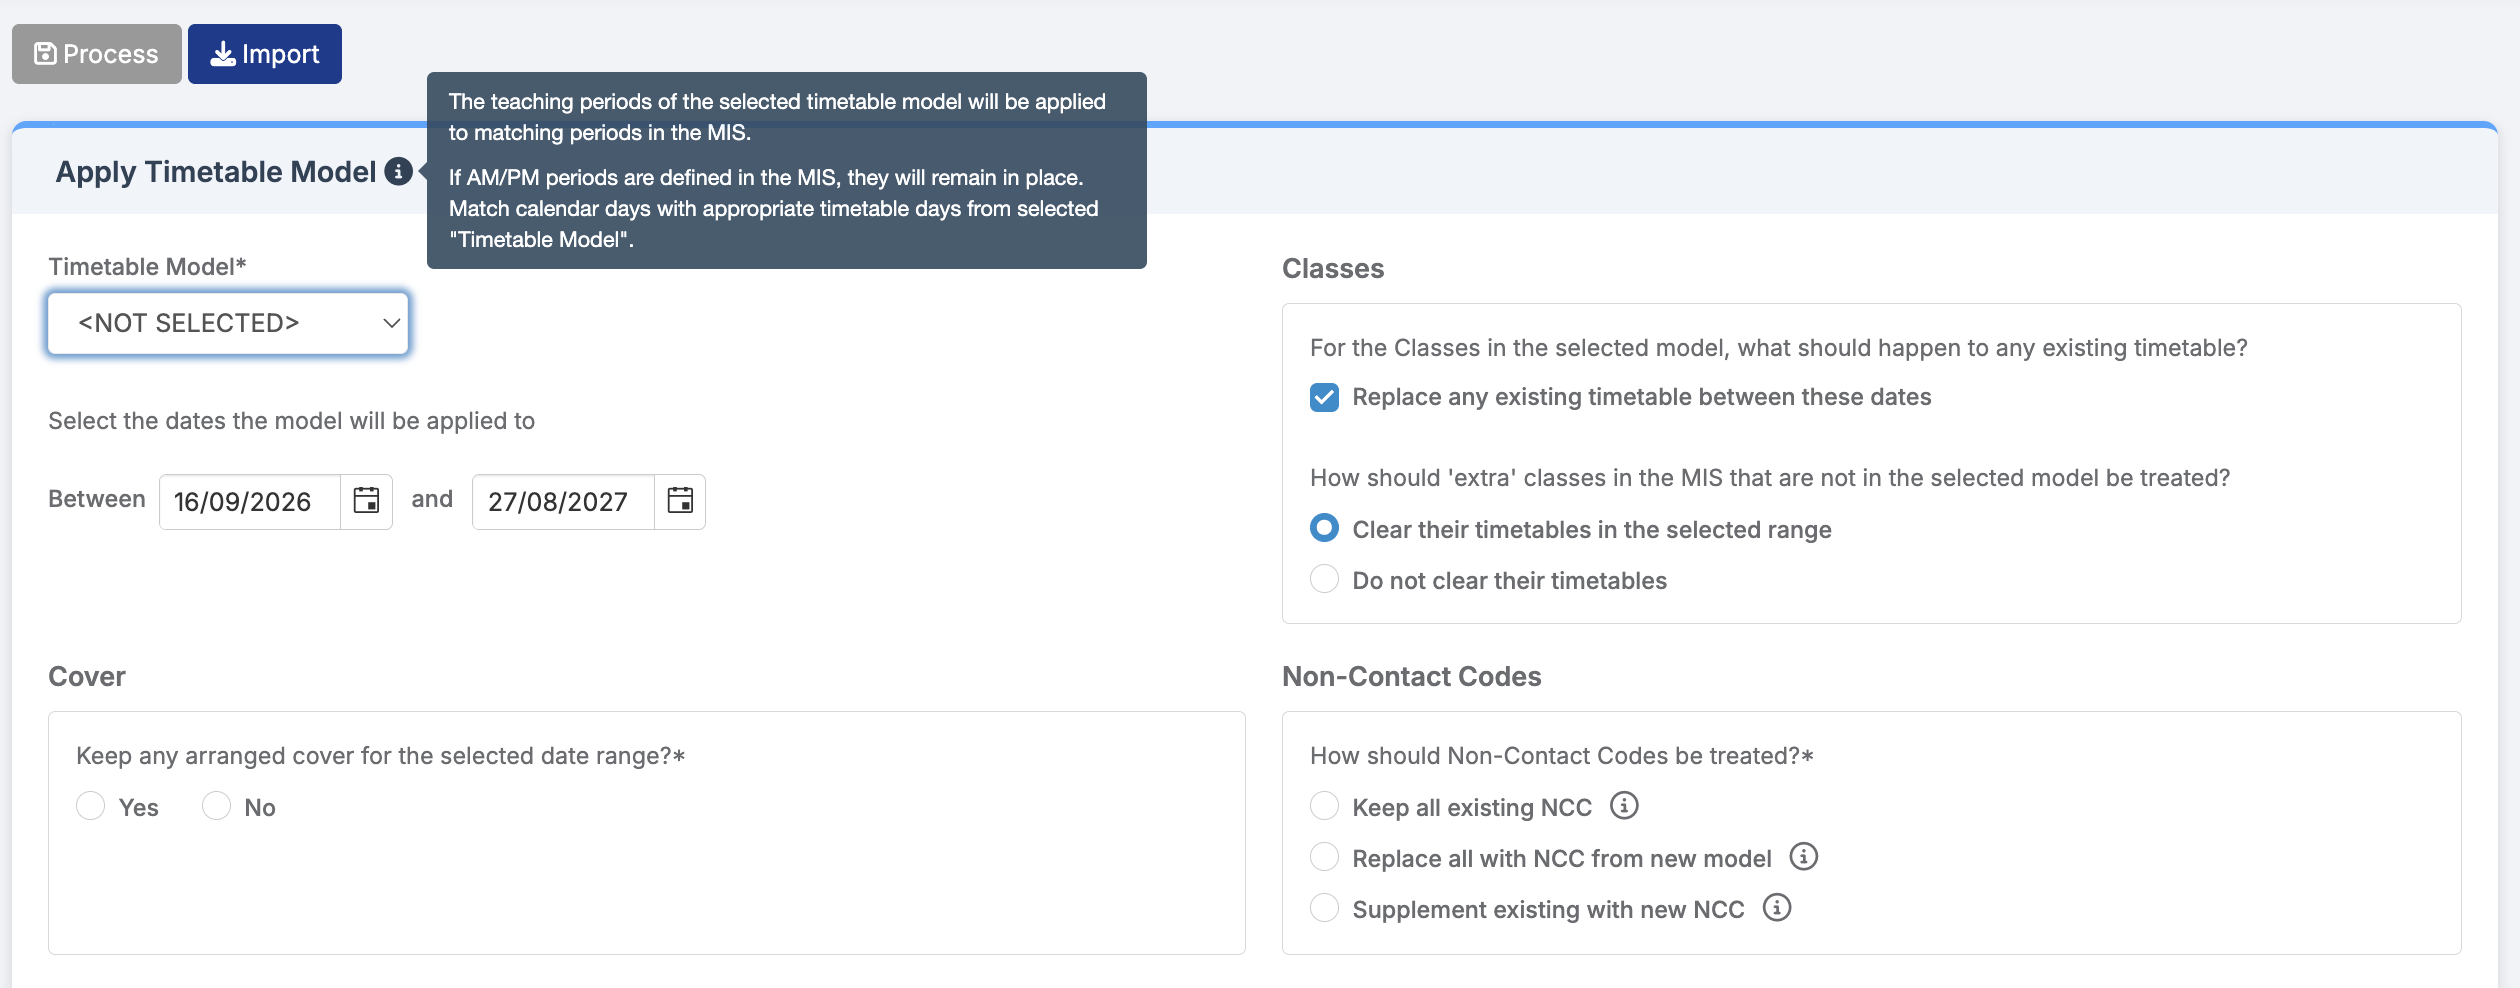Select Clear their timetables in the selected range
This screenshot has width=2520, height=988.
(x=1324, y=528)
